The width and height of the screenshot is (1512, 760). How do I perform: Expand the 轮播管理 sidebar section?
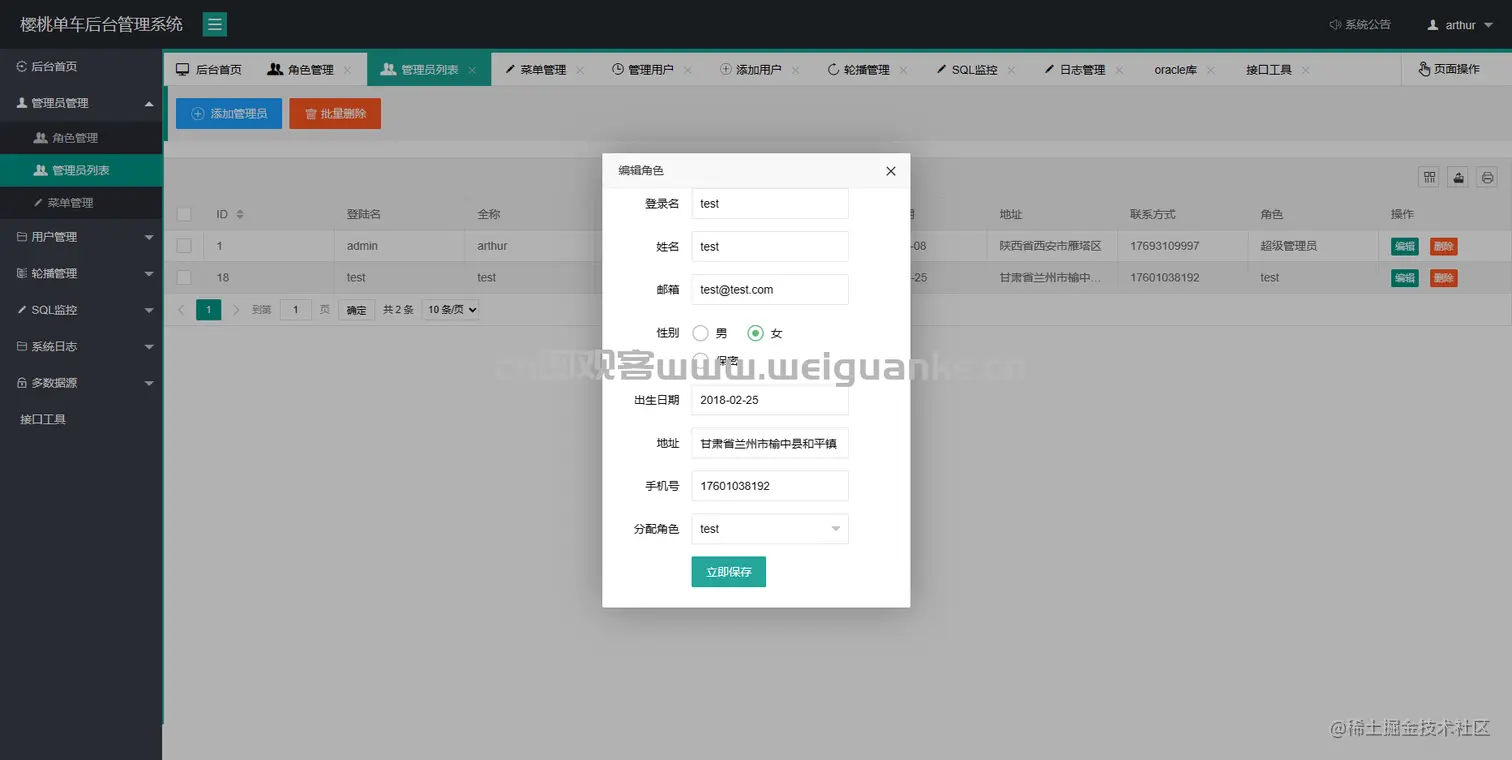pos(81,273)
